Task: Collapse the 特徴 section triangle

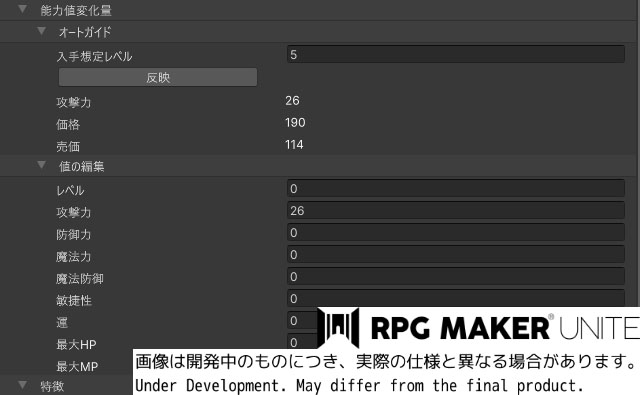Action: (x=22, y=385)
